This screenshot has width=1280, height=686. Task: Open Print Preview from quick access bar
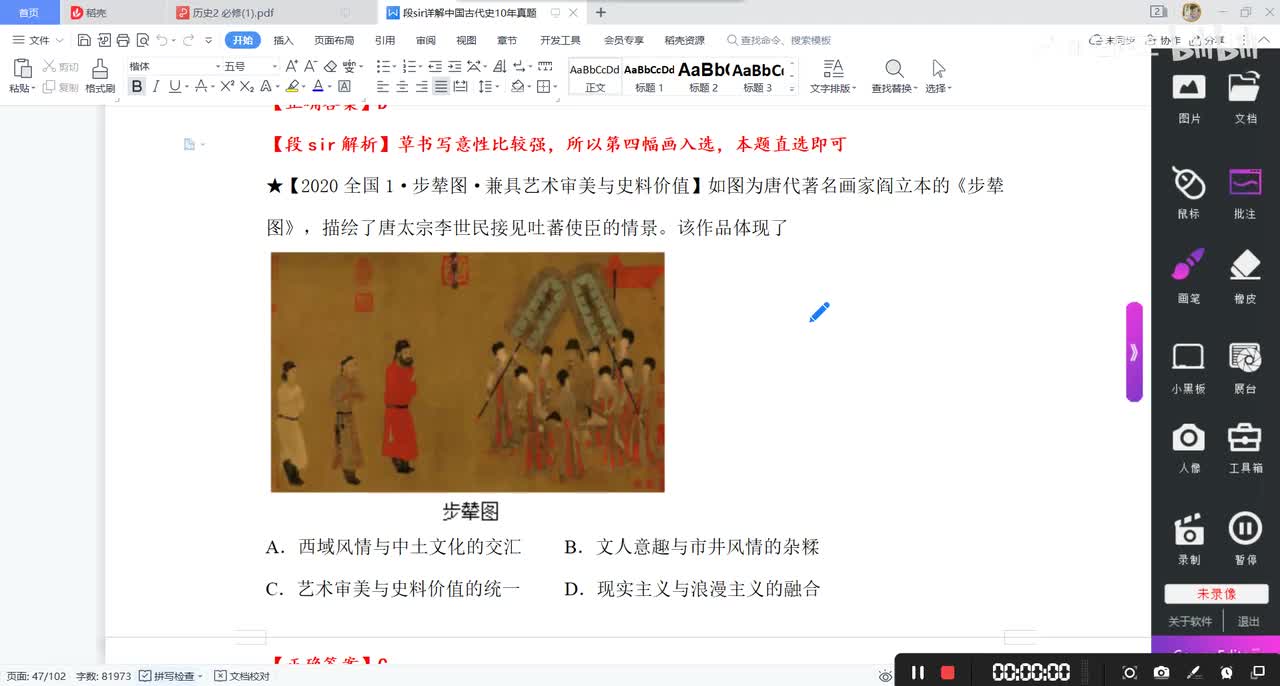(142, 40)
